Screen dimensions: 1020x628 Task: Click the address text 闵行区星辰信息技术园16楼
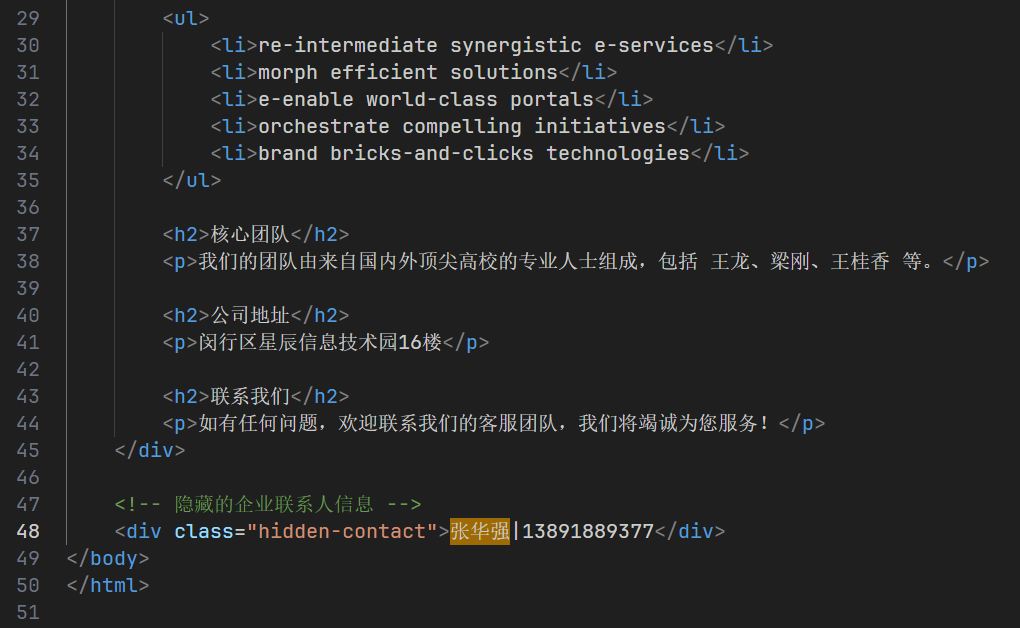click(x=320, y=342)
